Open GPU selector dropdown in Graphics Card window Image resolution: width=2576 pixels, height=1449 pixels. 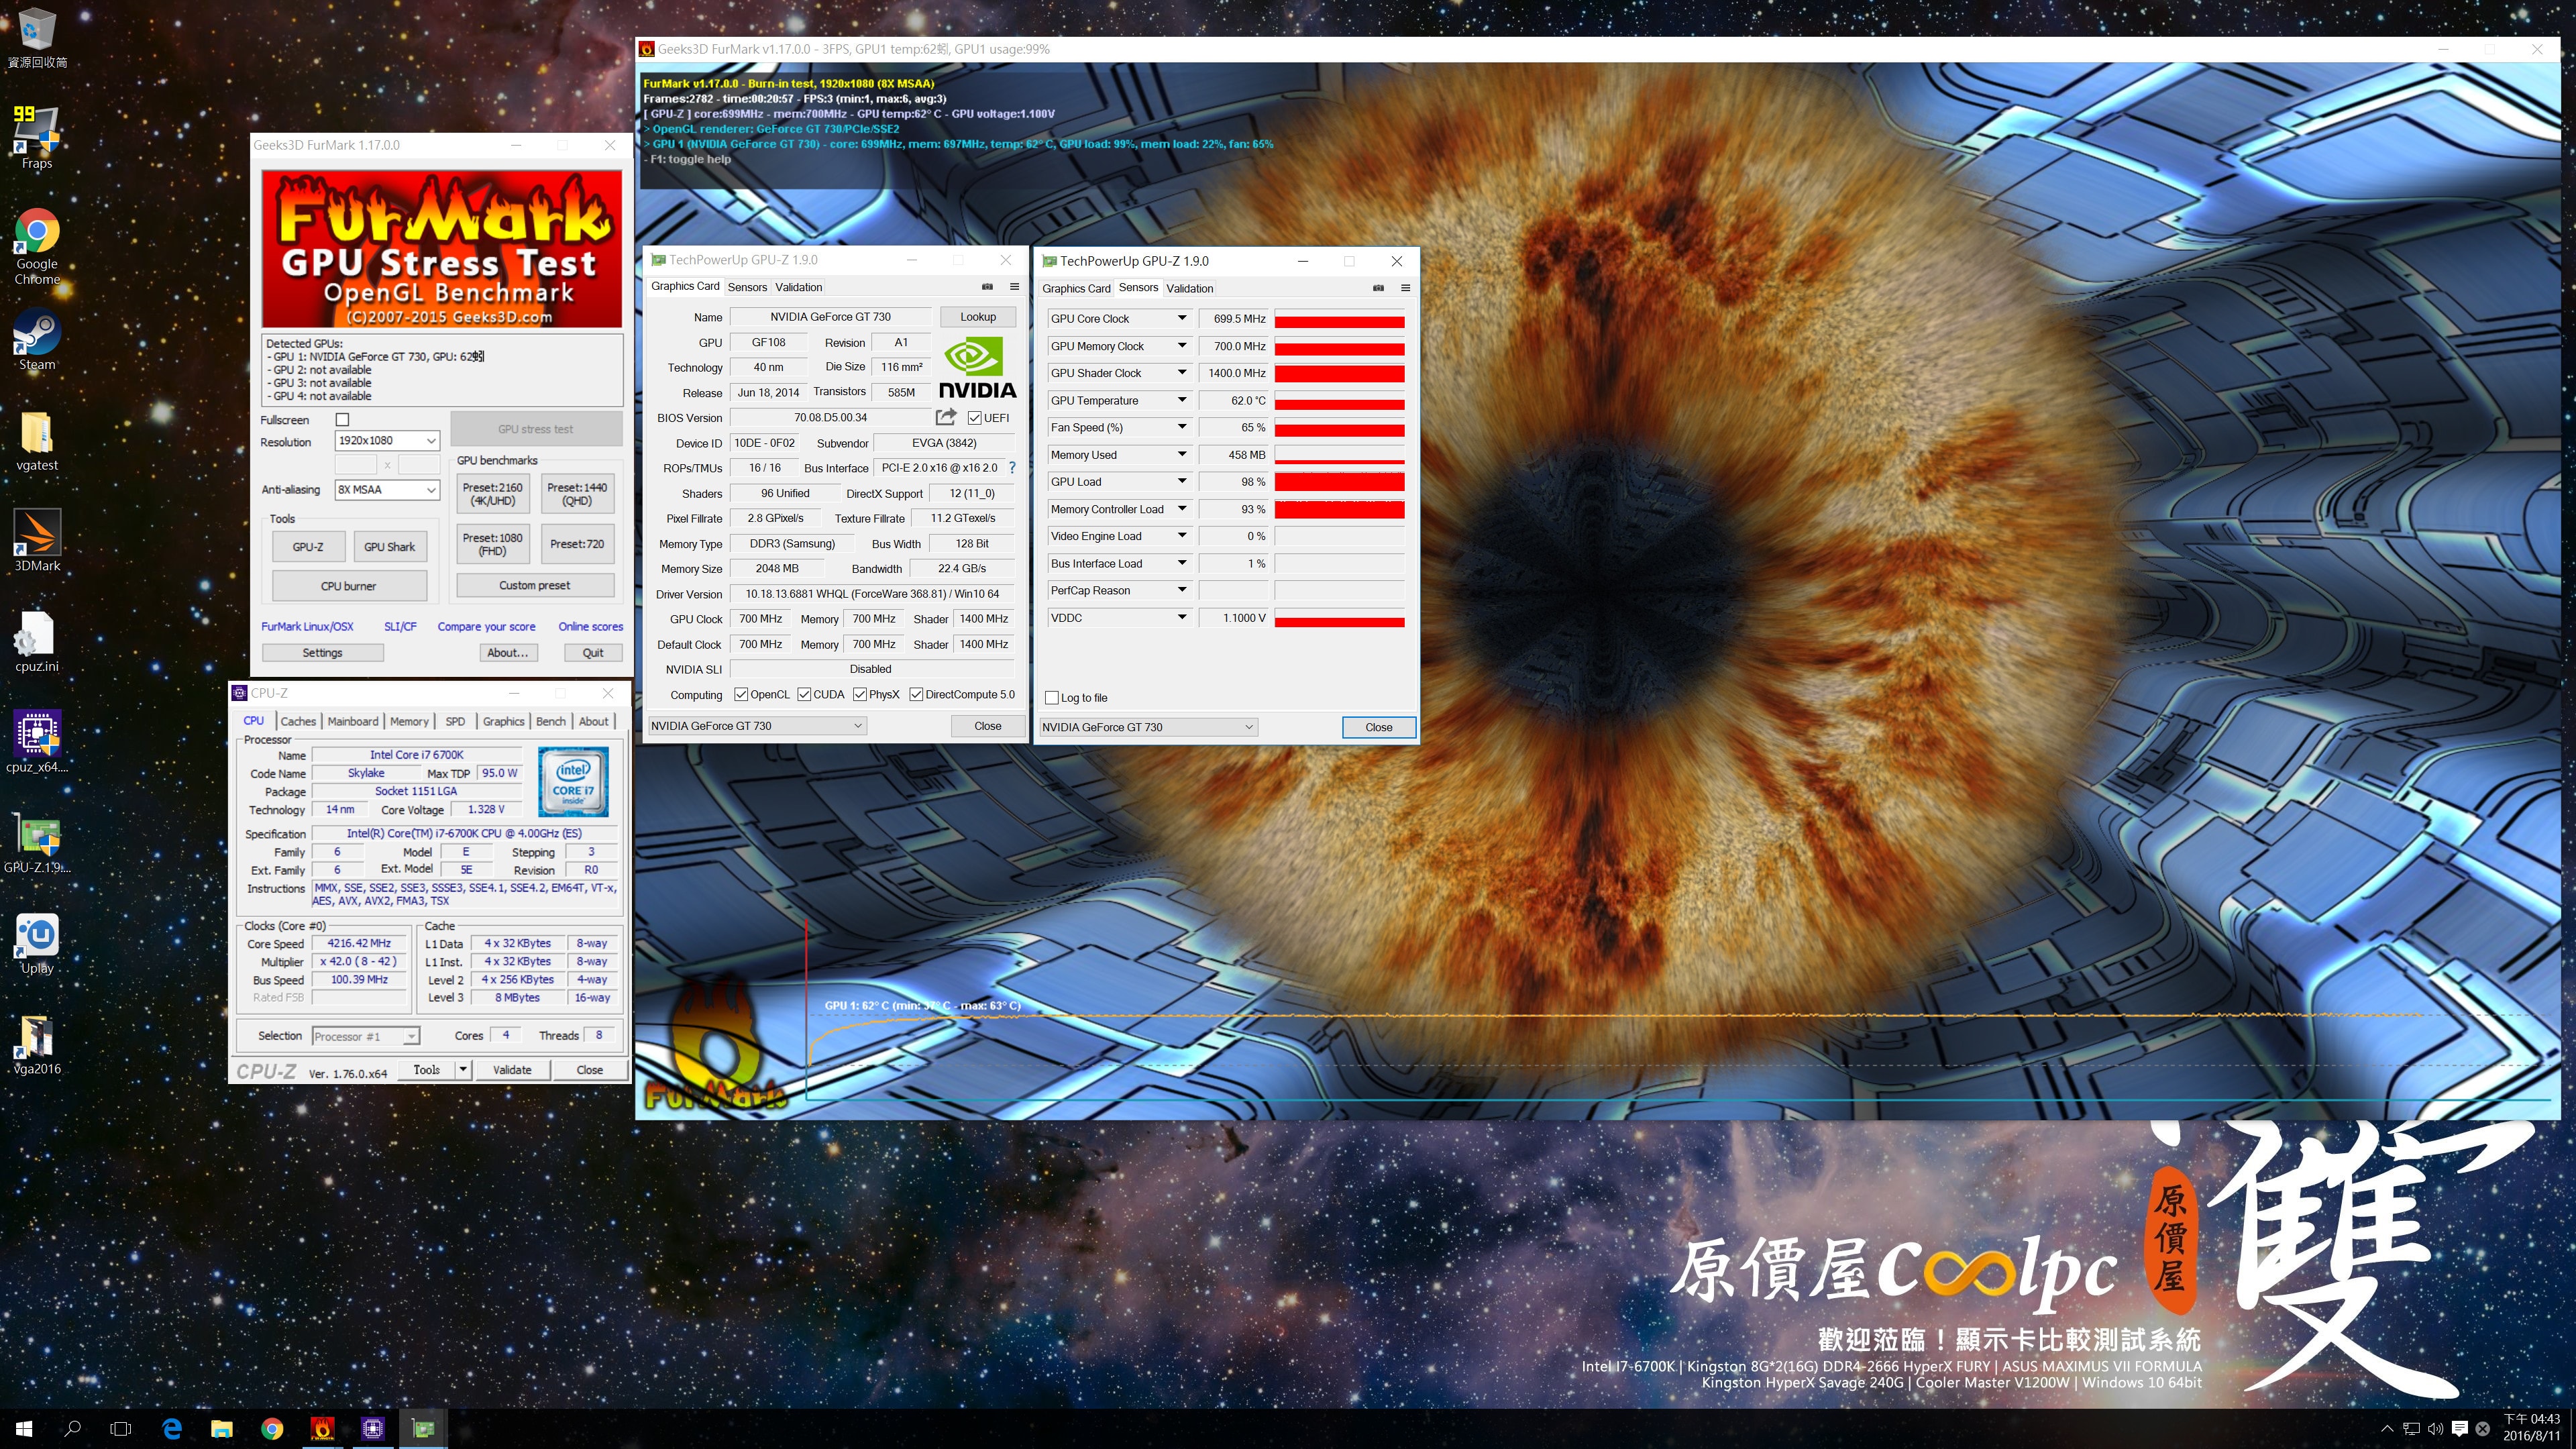point(757,726)
